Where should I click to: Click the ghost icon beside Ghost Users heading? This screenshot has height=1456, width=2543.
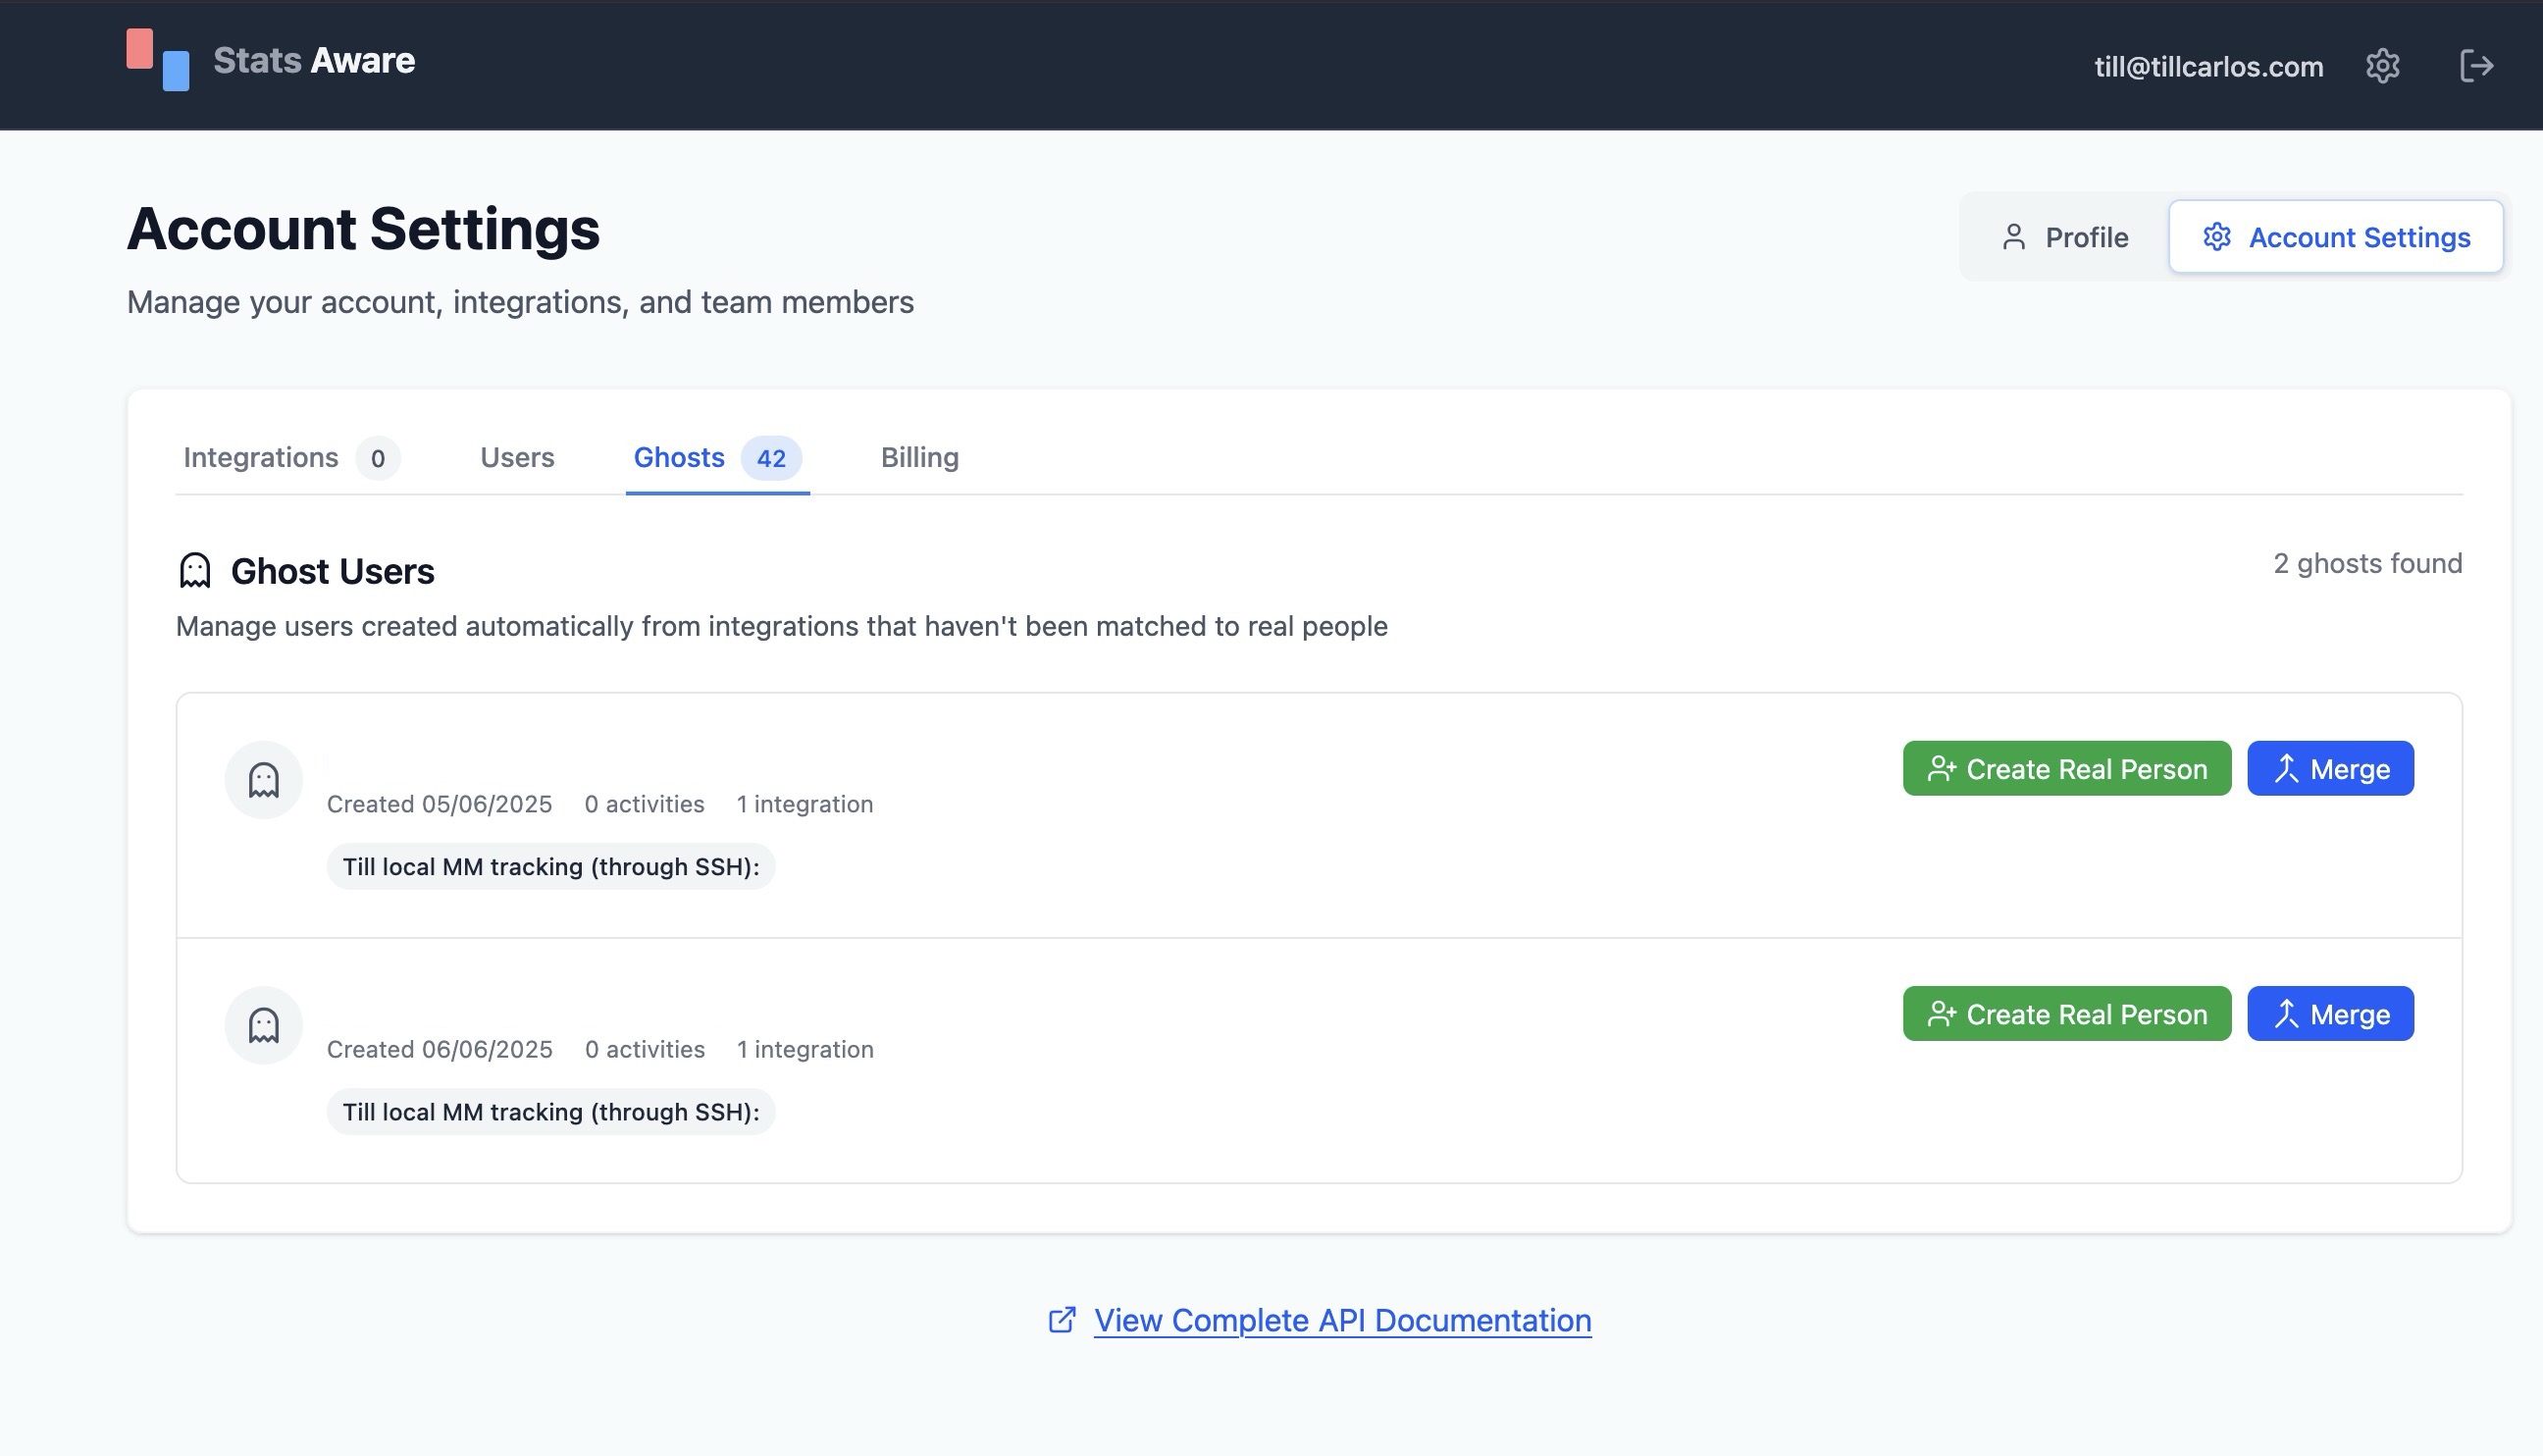[x=195, y=571]
